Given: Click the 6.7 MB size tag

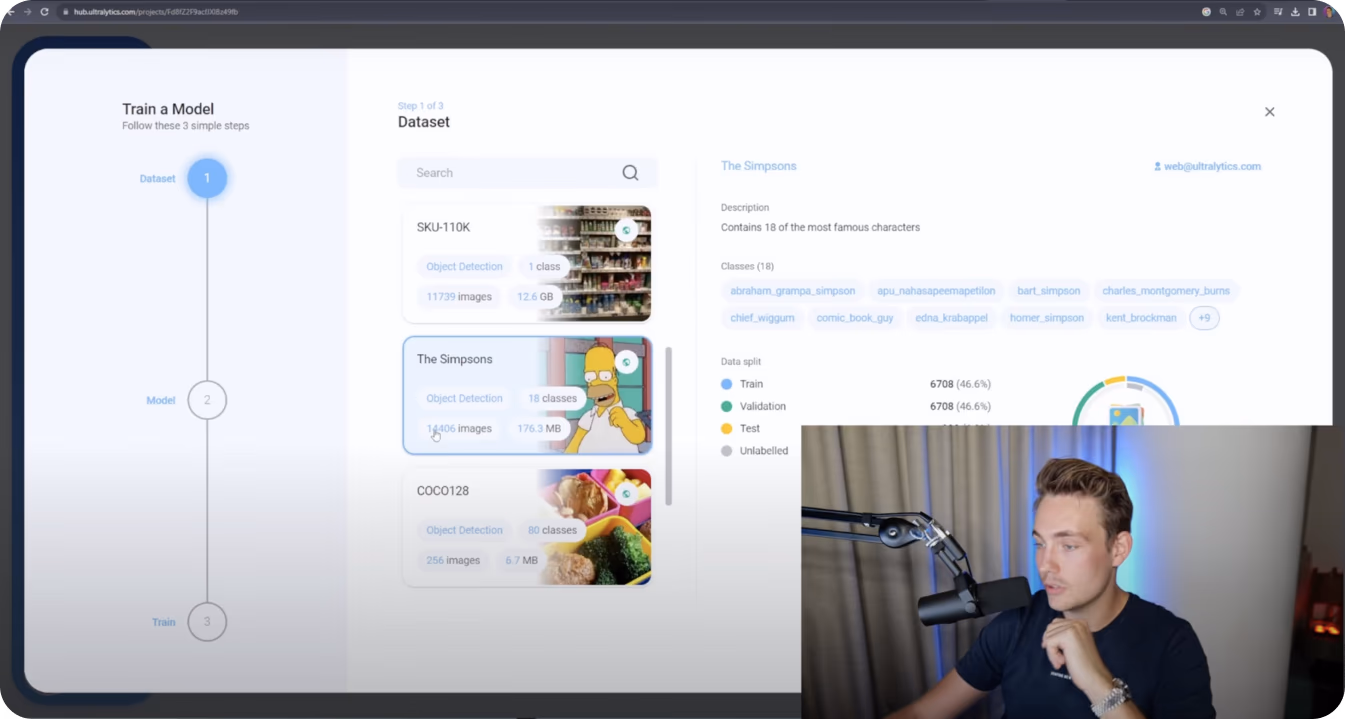Looking at the screenshot, I should click(521, 560).
